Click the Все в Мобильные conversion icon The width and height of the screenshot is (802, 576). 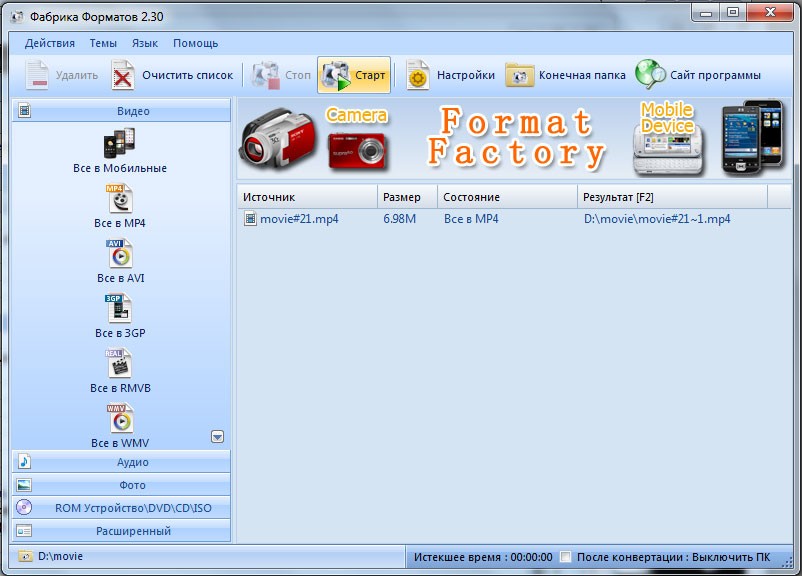pos(120,144)
